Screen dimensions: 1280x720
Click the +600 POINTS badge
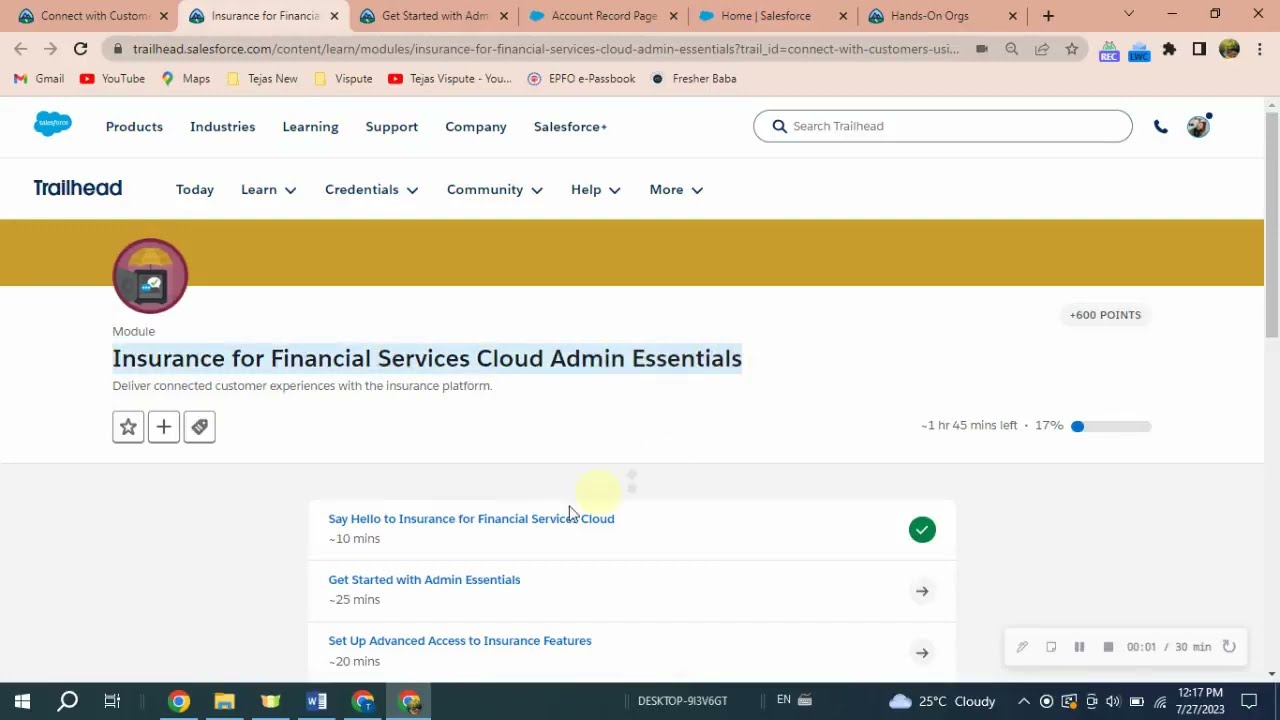[1105, 315]
